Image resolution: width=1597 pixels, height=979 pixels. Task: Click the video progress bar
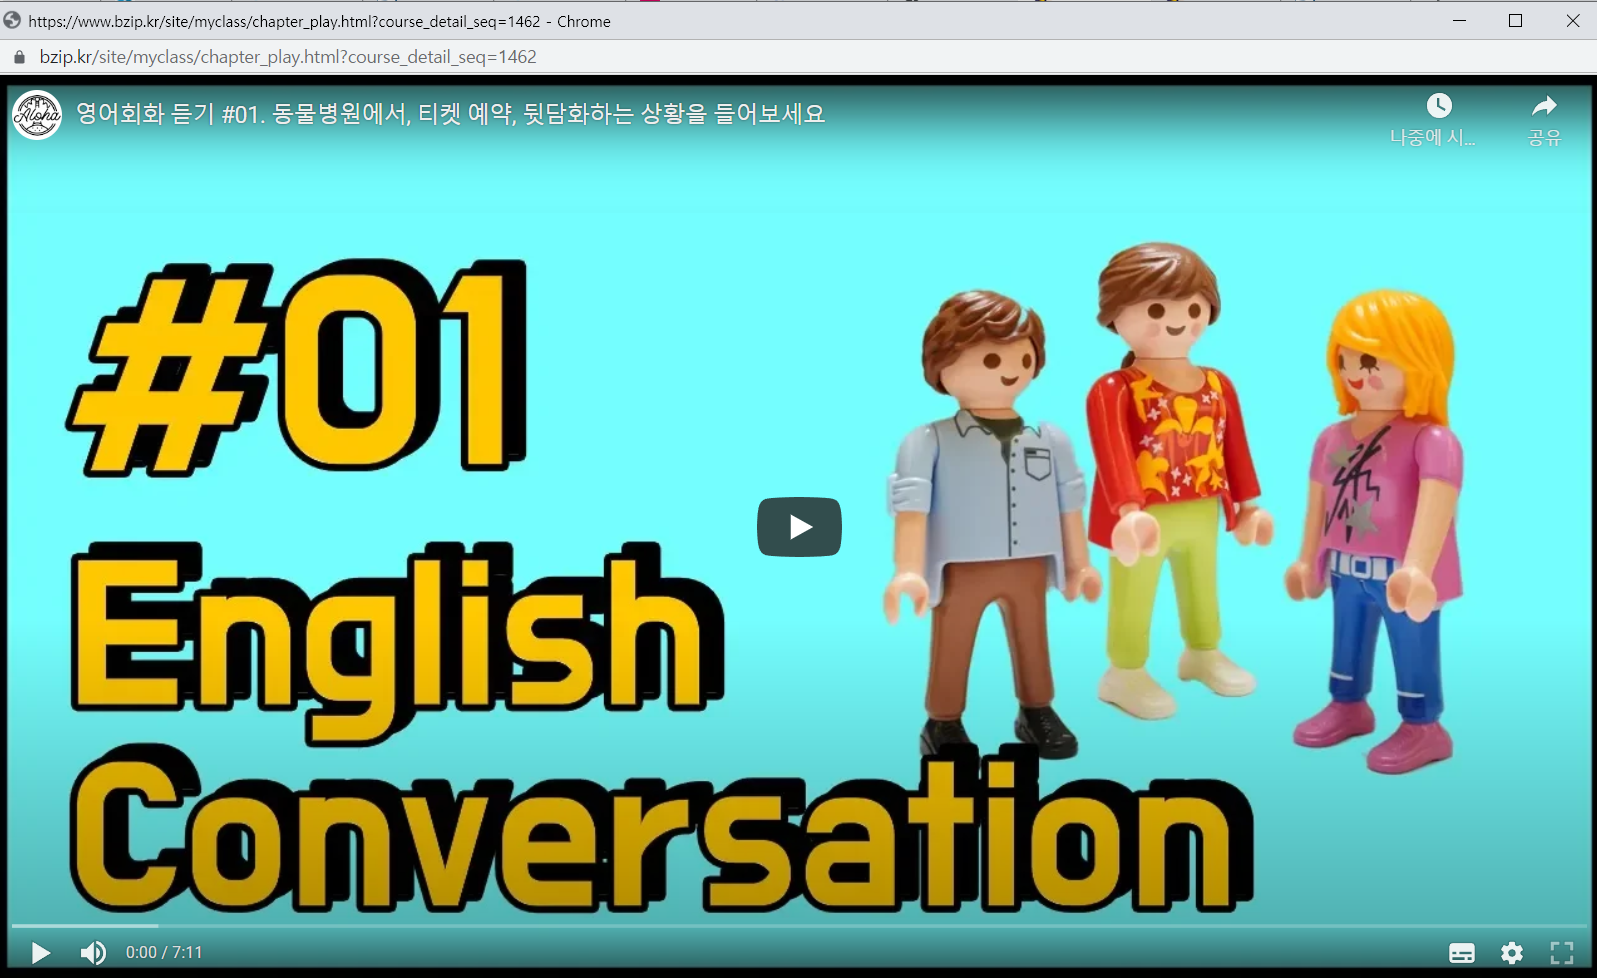point(798,926)
